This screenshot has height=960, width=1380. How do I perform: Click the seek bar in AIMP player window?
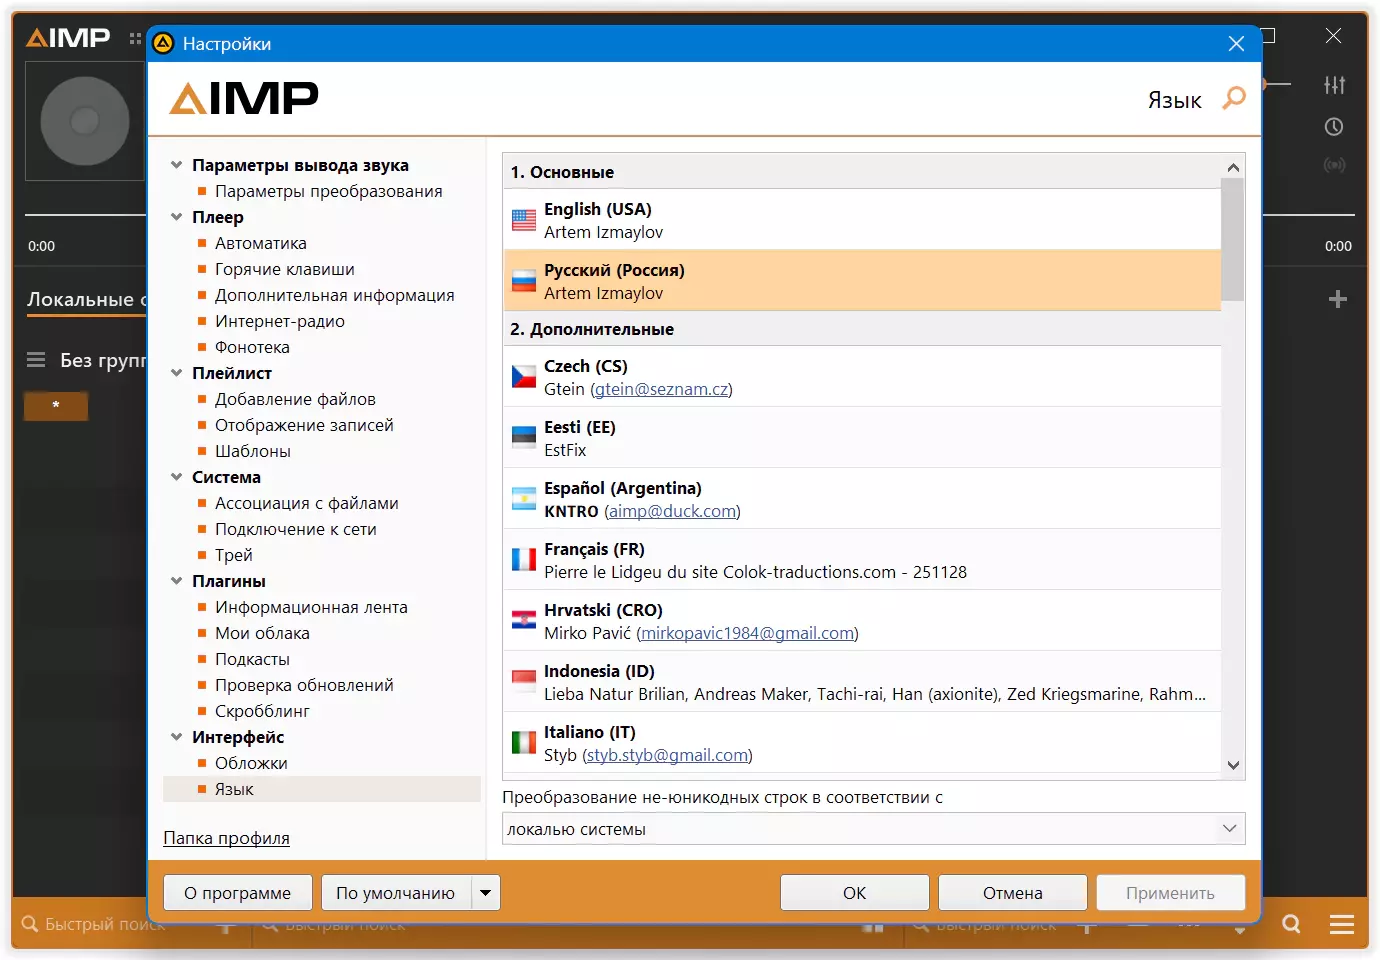[x=690, y=214]
